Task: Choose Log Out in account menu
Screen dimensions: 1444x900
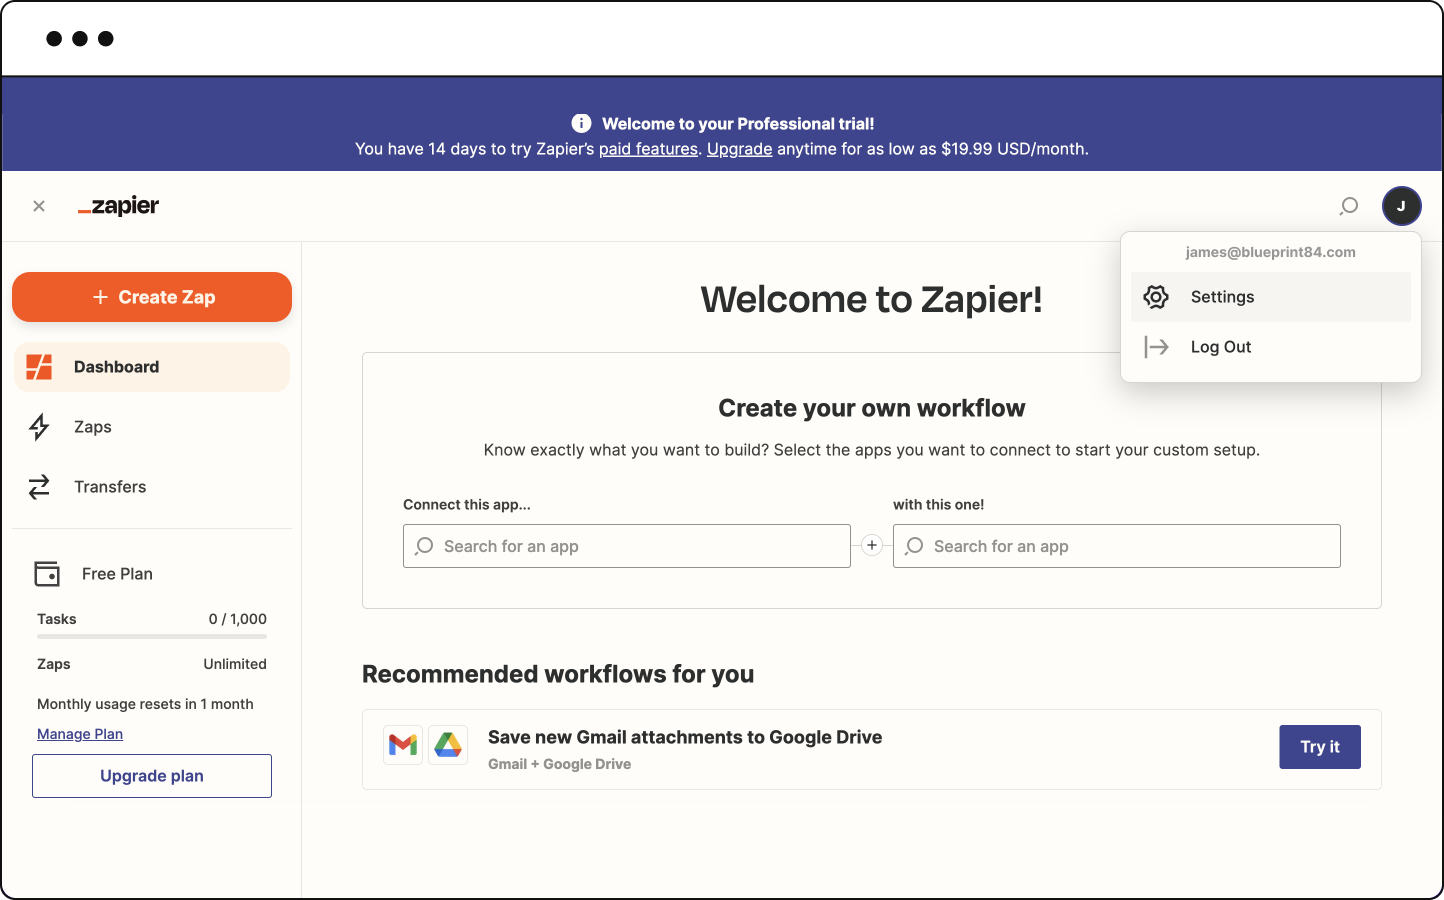Action: [x=1271, y=347]
